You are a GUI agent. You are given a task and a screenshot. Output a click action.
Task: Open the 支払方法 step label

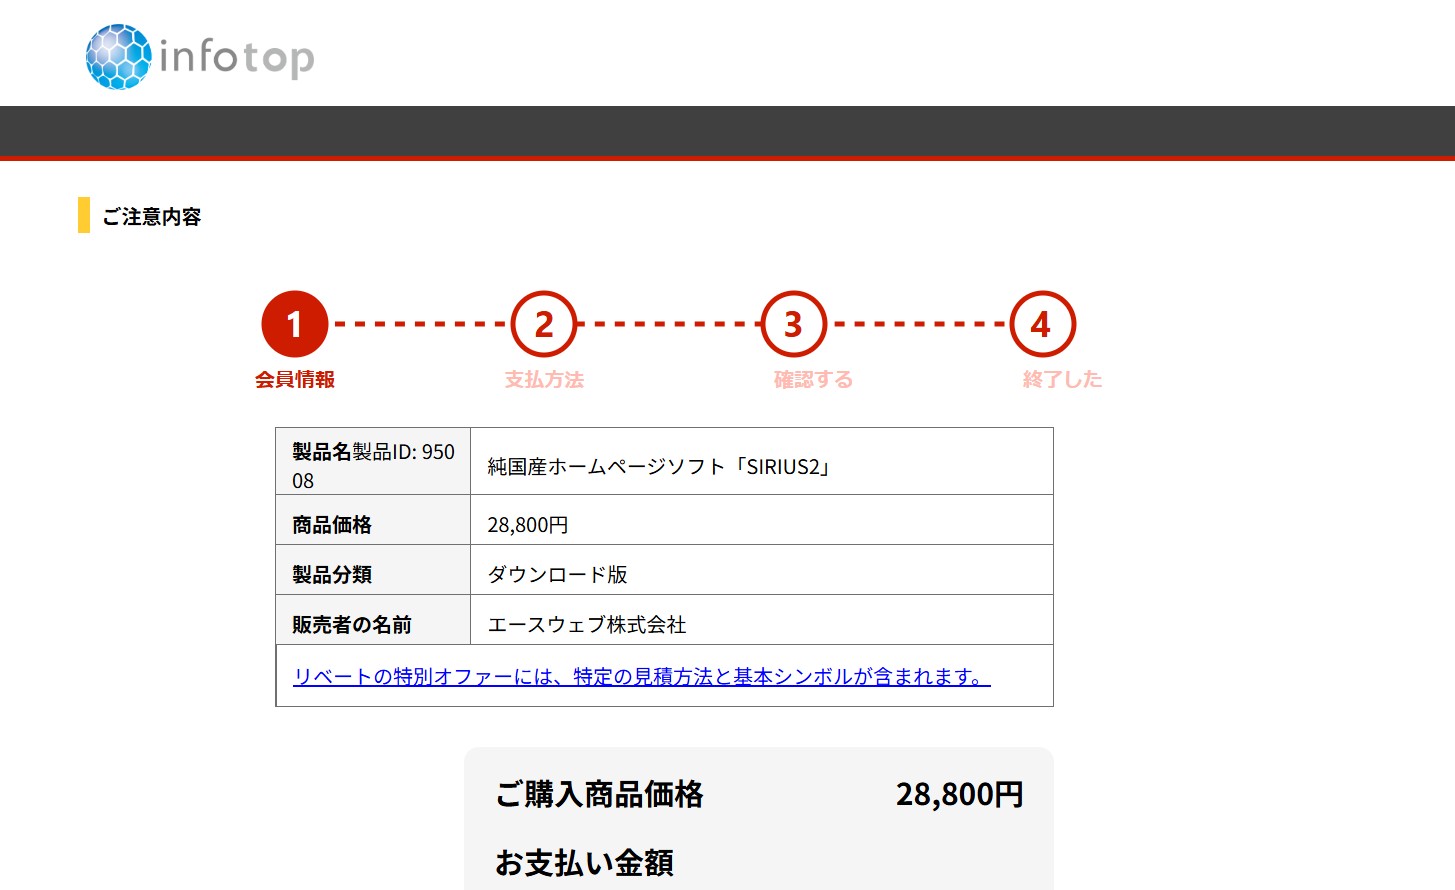click(x=544, y=379)
